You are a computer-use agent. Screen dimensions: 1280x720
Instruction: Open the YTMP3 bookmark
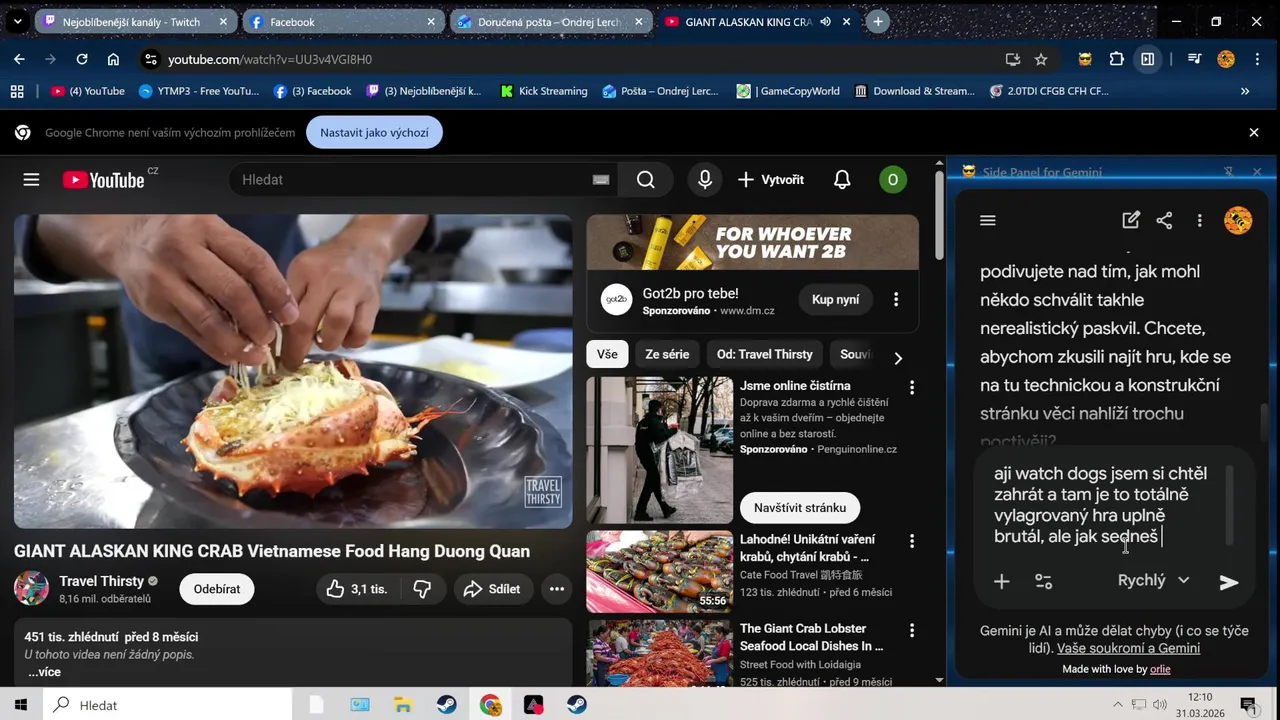[x=198, y=91]
